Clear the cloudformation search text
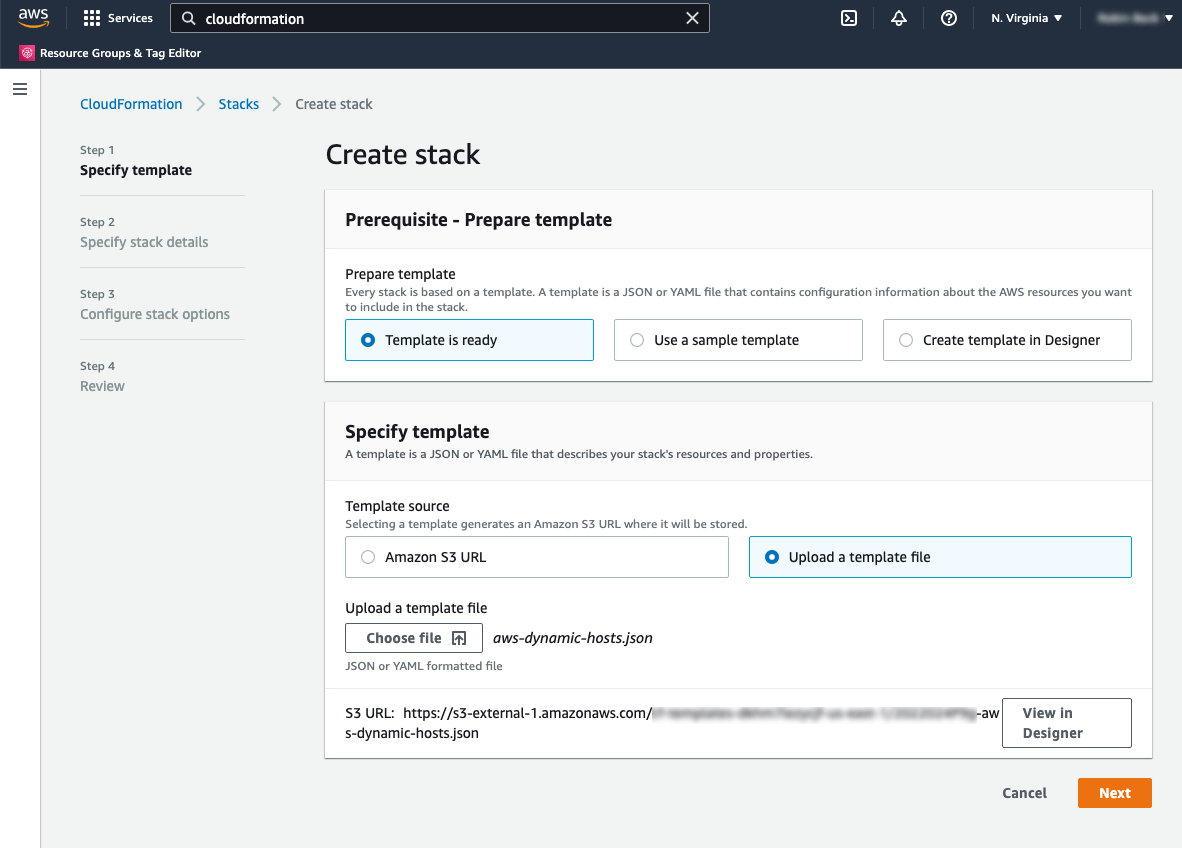This screenshot has height=848, width=1182. tap(692, 18)
